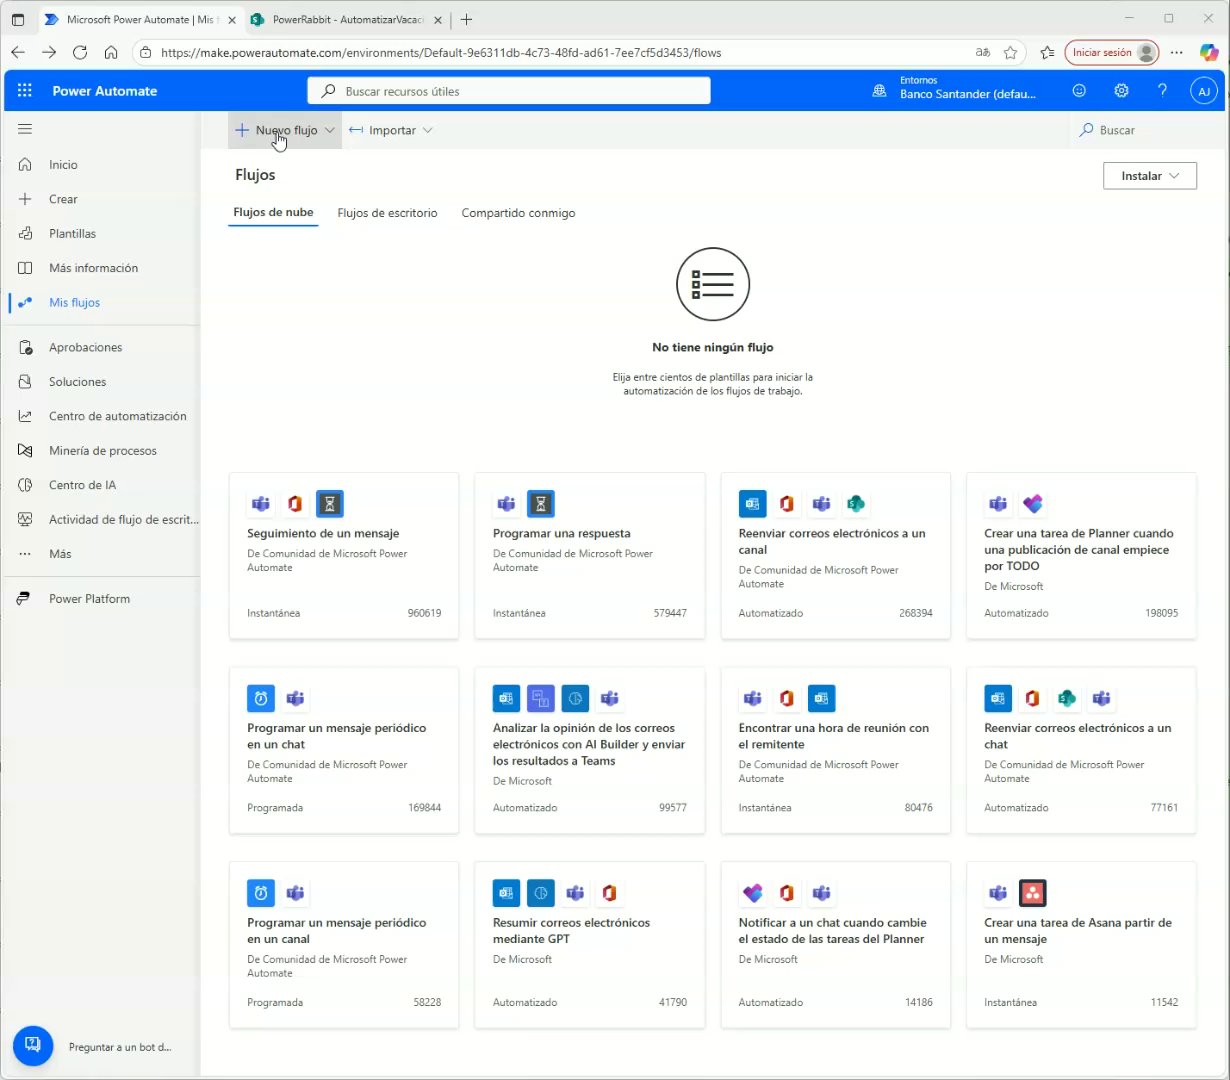Click the Inicio home icon

(x=25, y=164)
